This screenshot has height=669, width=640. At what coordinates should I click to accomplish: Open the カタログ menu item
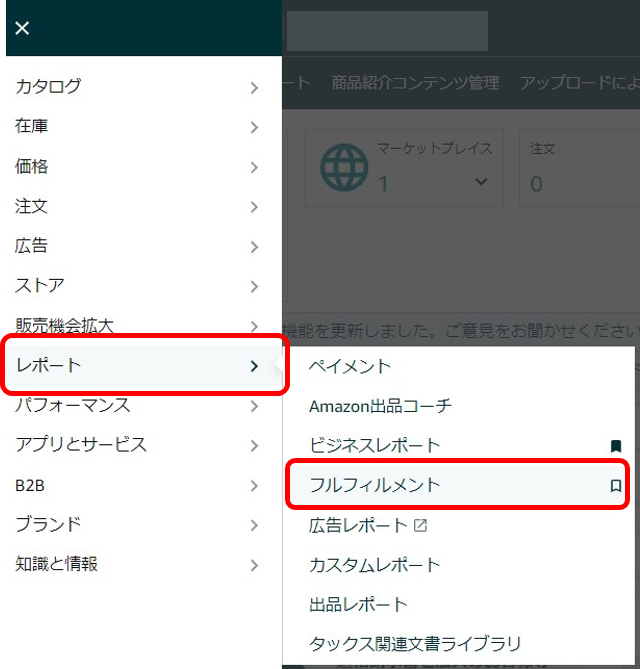point(47,87)
